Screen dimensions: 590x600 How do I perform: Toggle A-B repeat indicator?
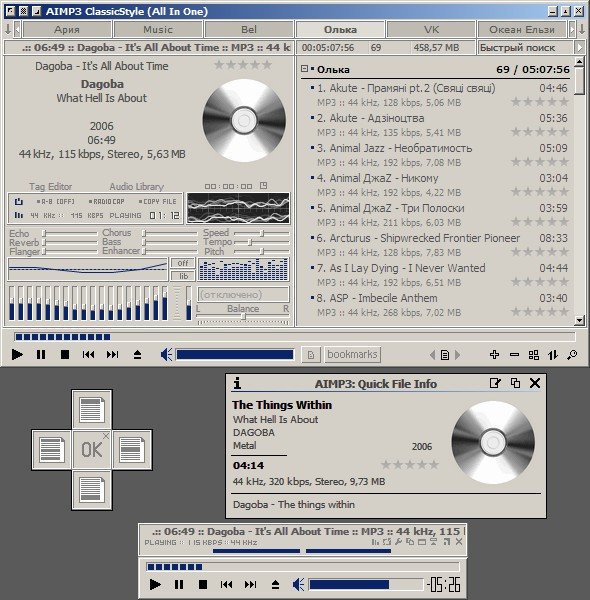[55, 201]
